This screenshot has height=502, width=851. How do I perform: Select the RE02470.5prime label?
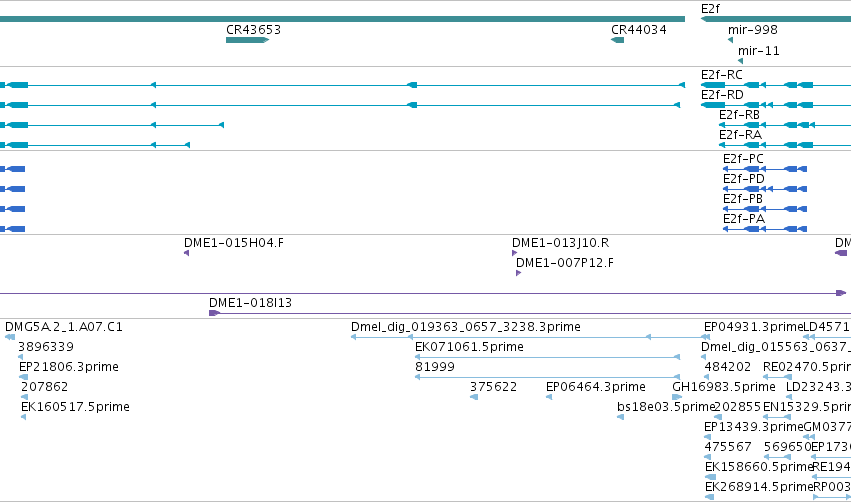(806, 367)
